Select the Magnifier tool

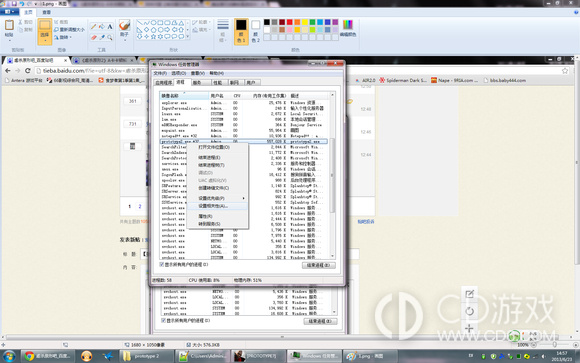click(110, 37)
